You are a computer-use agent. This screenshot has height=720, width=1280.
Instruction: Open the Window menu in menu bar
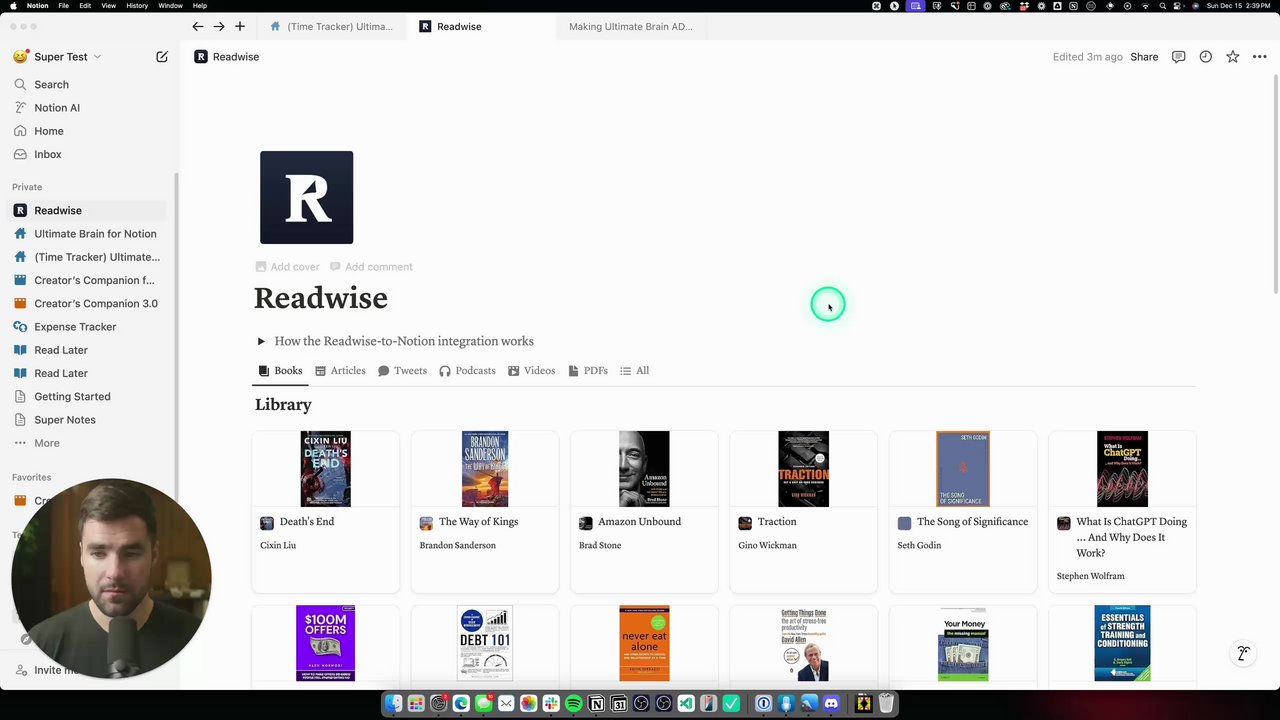click(170, 6)
